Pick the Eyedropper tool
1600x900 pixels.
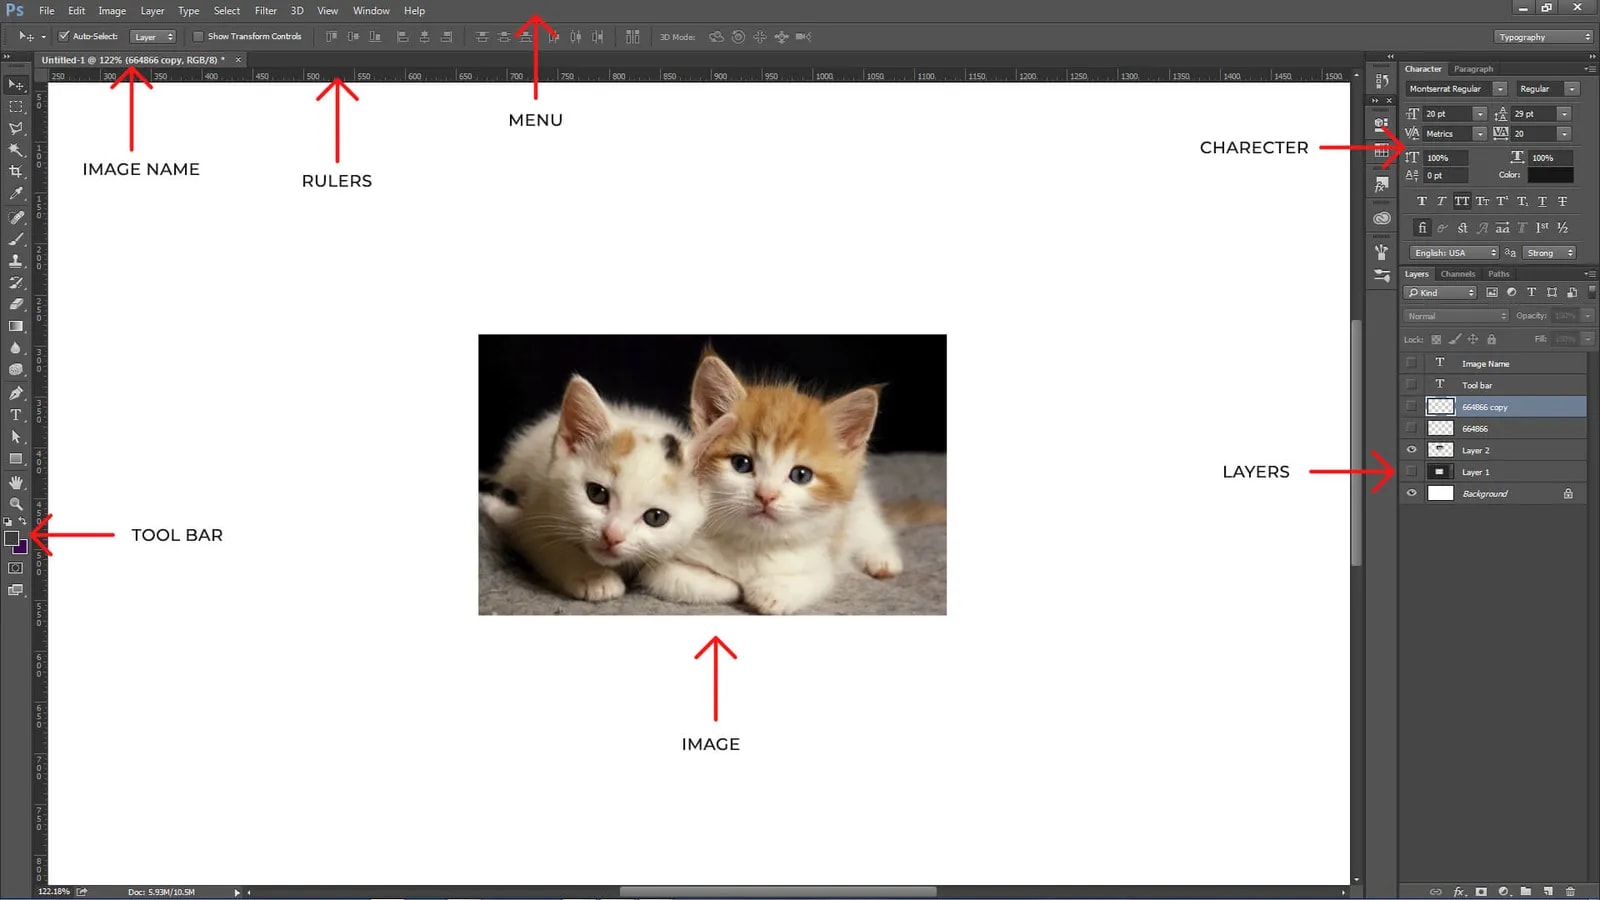click(16, 194)
